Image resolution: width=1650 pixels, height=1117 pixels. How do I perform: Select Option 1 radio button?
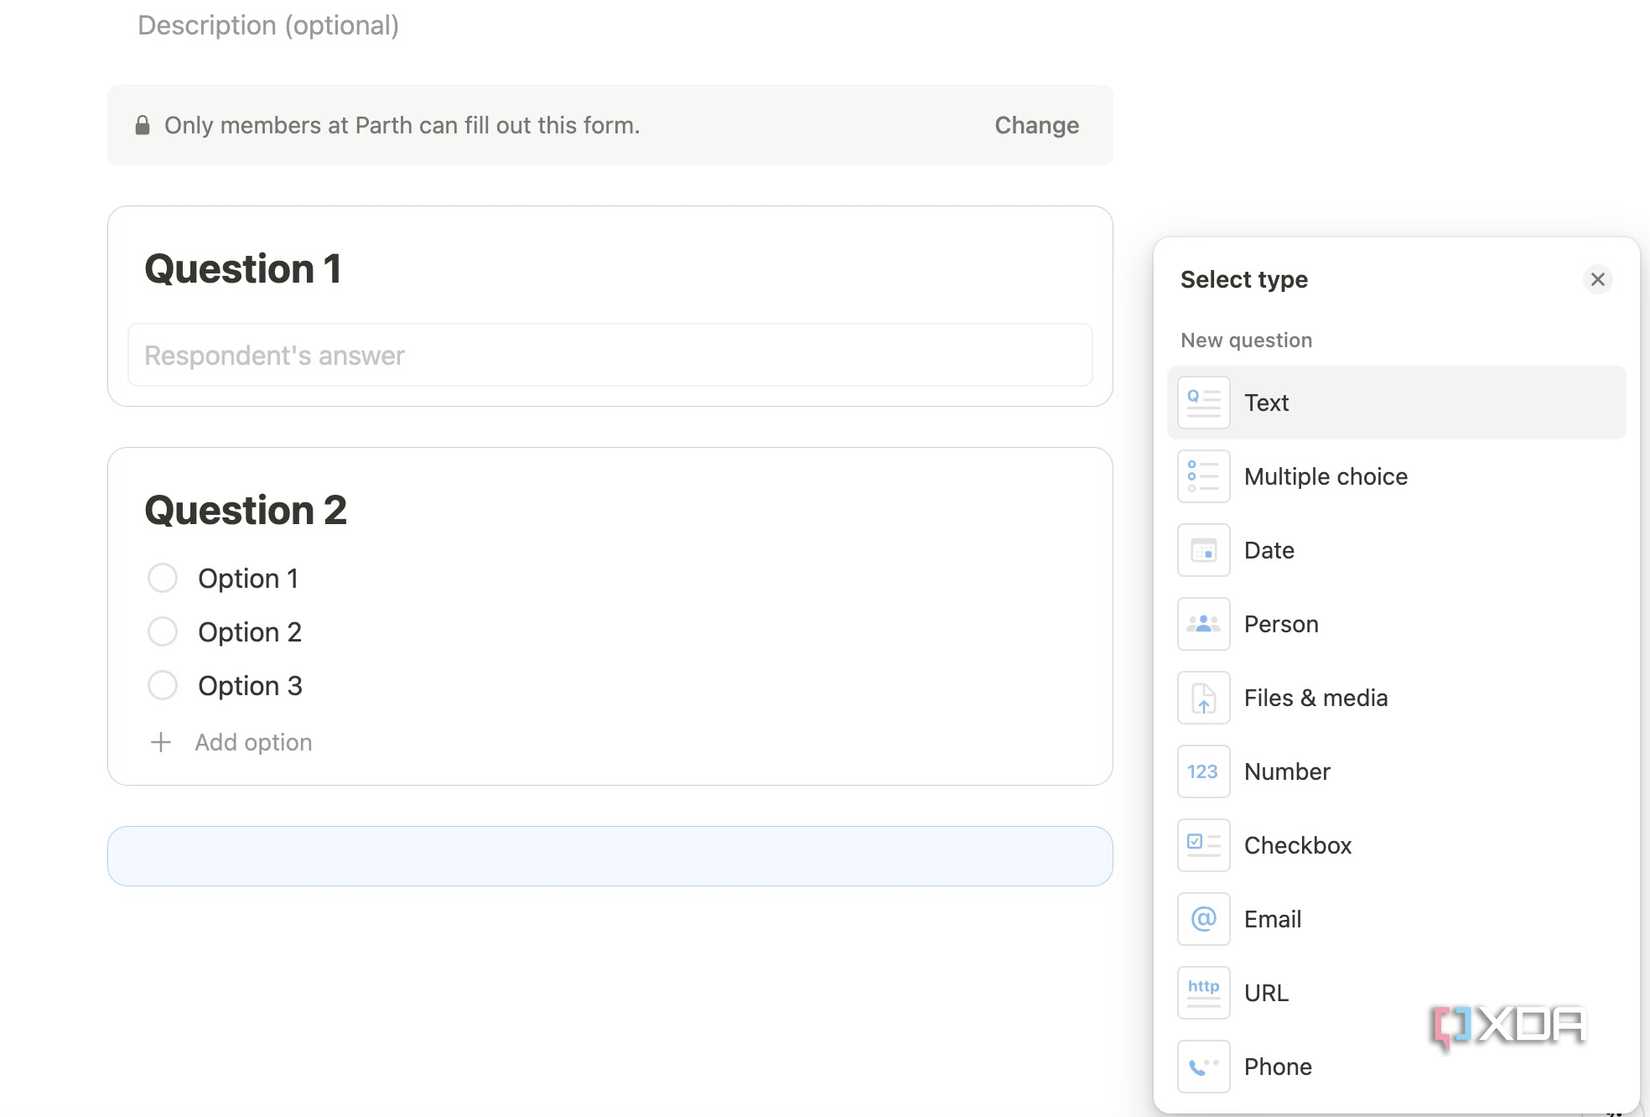coord(162,577)
